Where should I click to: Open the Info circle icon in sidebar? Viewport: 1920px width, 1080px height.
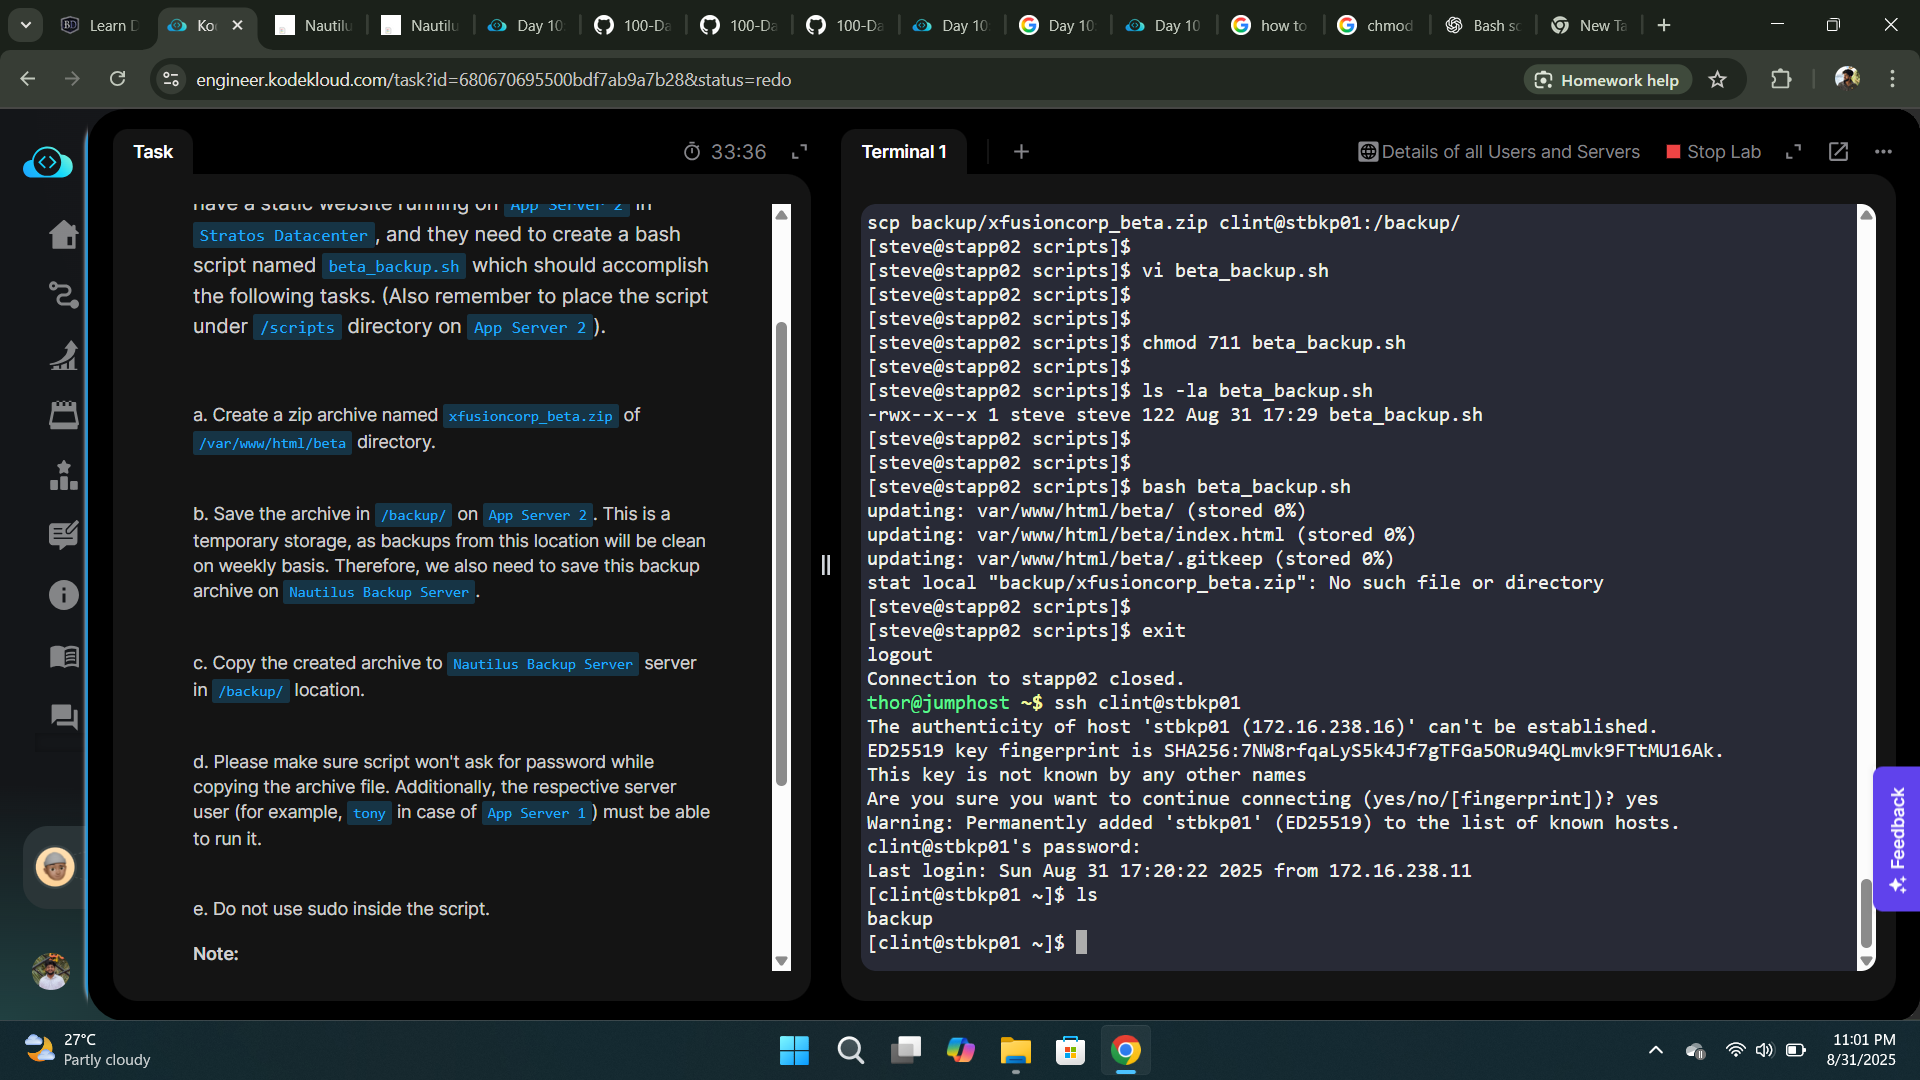(63, 595)
